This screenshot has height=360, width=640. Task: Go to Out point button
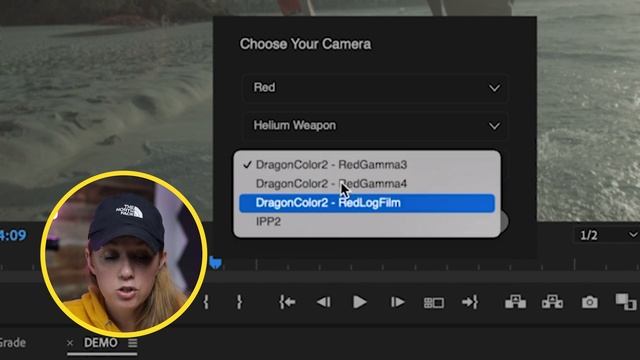[x=470, y=302]
